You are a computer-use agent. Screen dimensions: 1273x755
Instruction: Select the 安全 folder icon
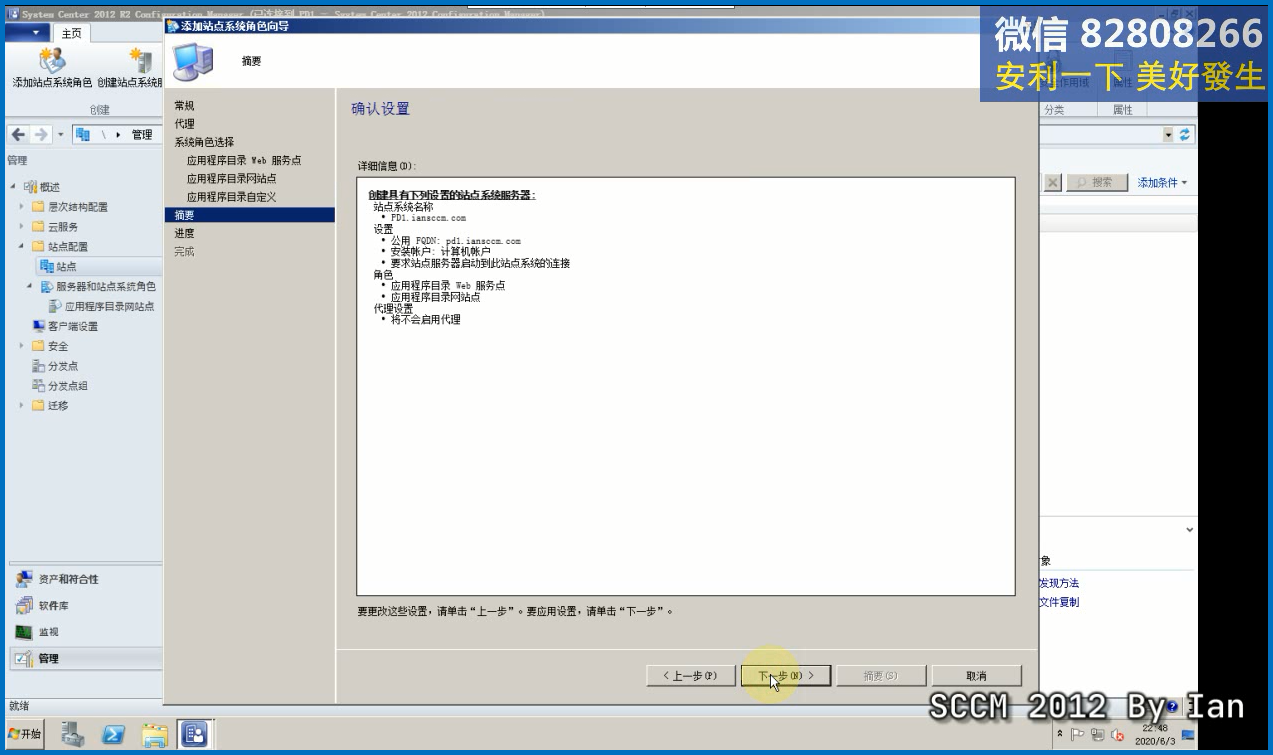38,346
